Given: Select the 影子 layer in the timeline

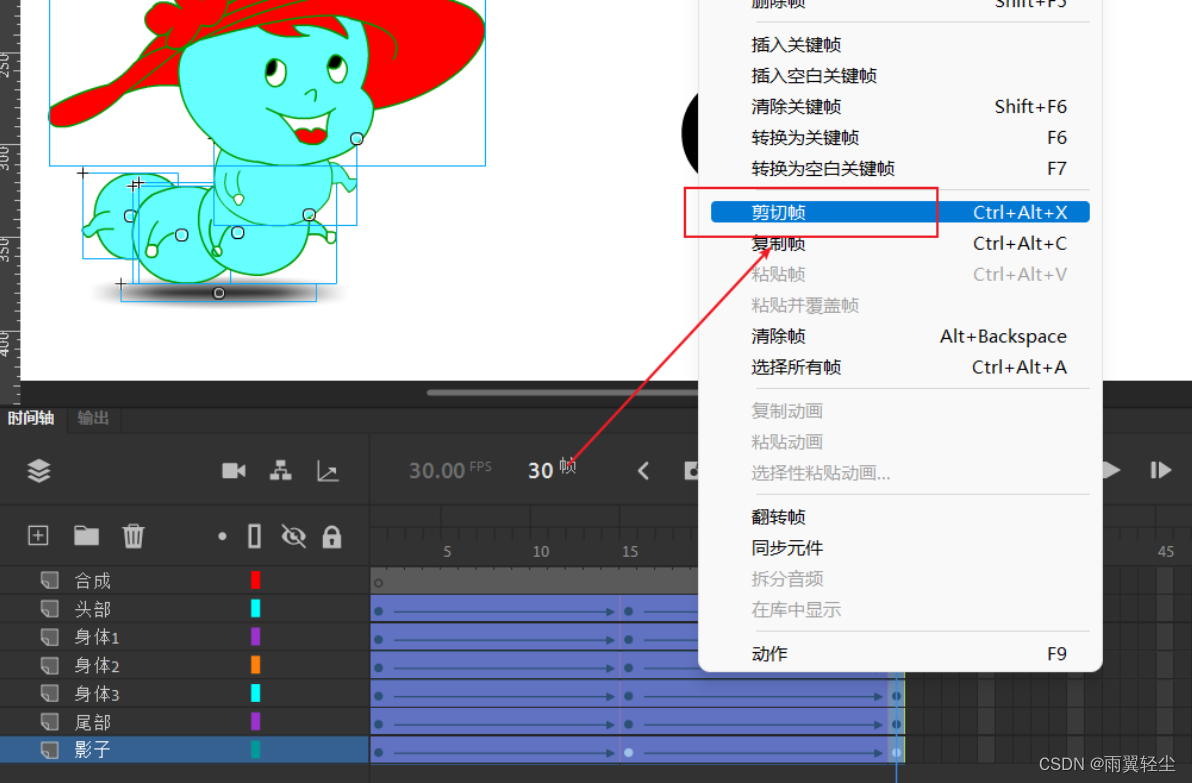Looking at the screenshot, I should [x=93, y=750].
